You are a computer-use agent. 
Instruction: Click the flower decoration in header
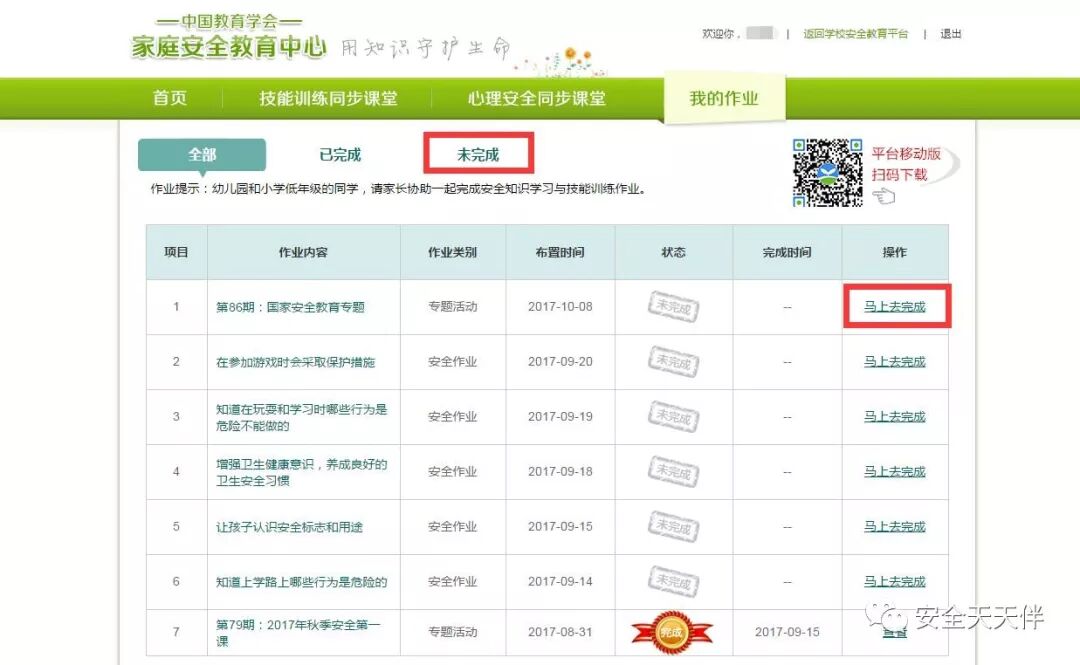570,60
